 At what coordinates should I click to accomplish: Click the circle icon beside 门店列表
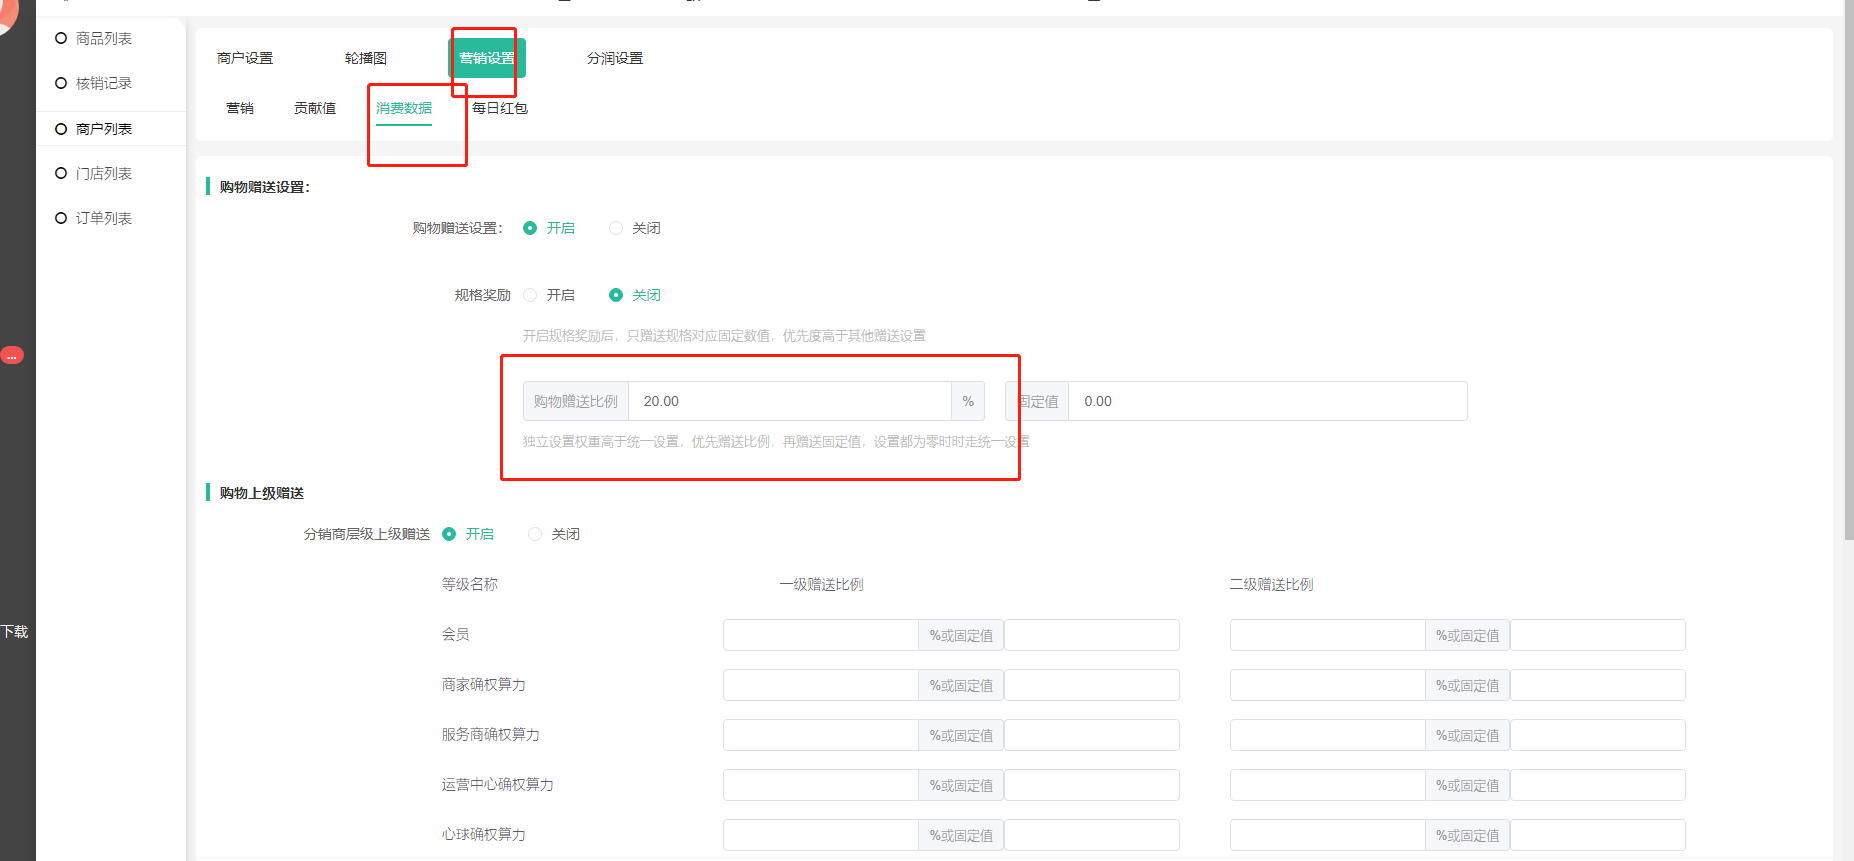pos(61,174)
